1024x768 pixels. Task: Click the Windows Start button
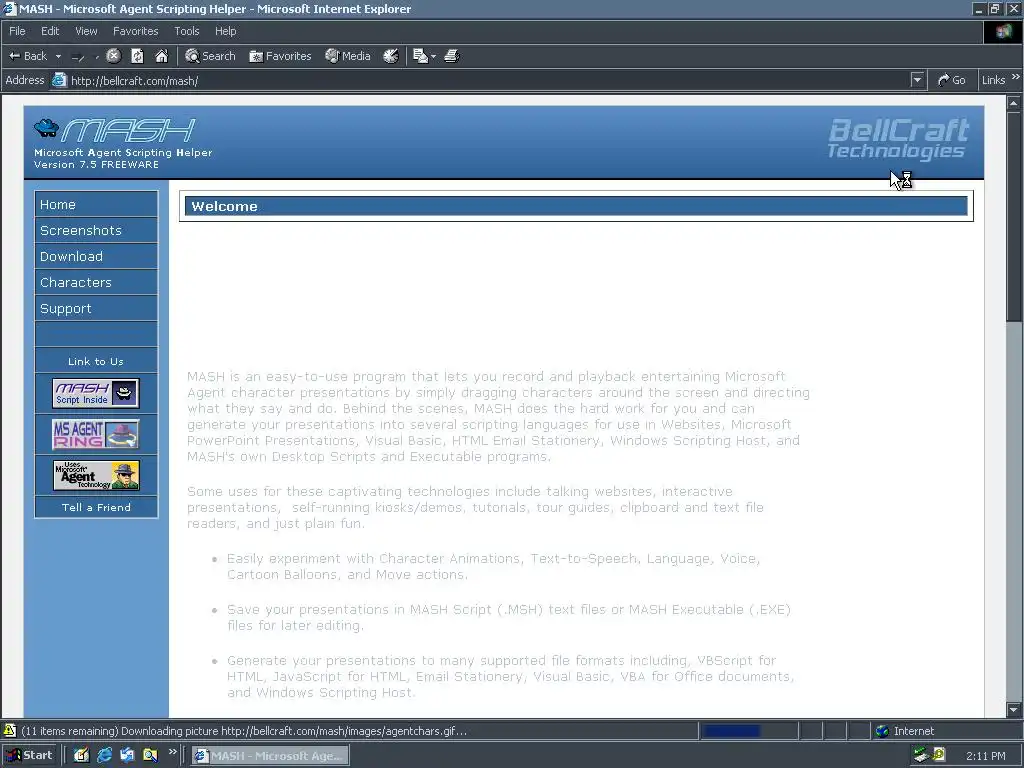pyautogui.click(x=30, y=756)
